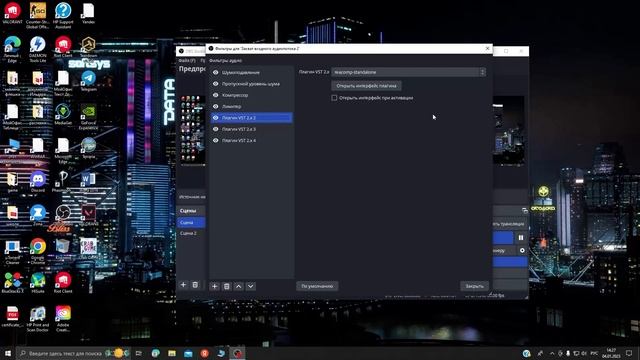Toggle eye icon for Плагин VST 2.x 3
Viewport: 640px width, 360px height.
pos(216,129)
